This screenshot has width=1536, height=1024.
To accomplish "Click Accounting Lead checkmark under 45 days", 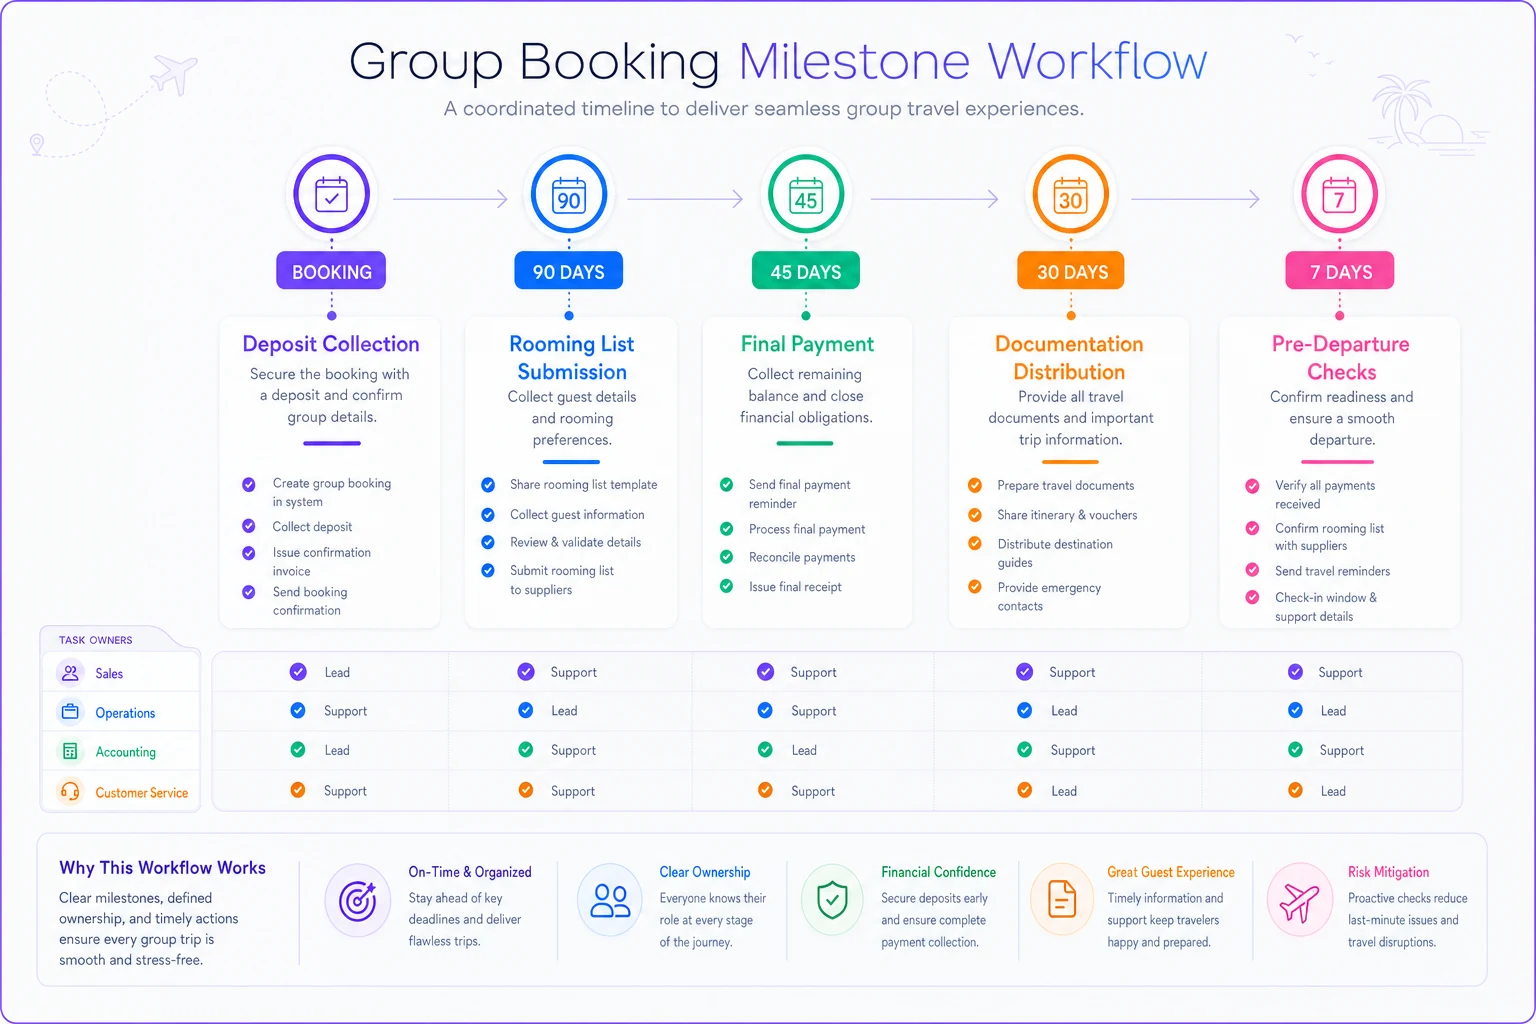I will tap(765, 750).
